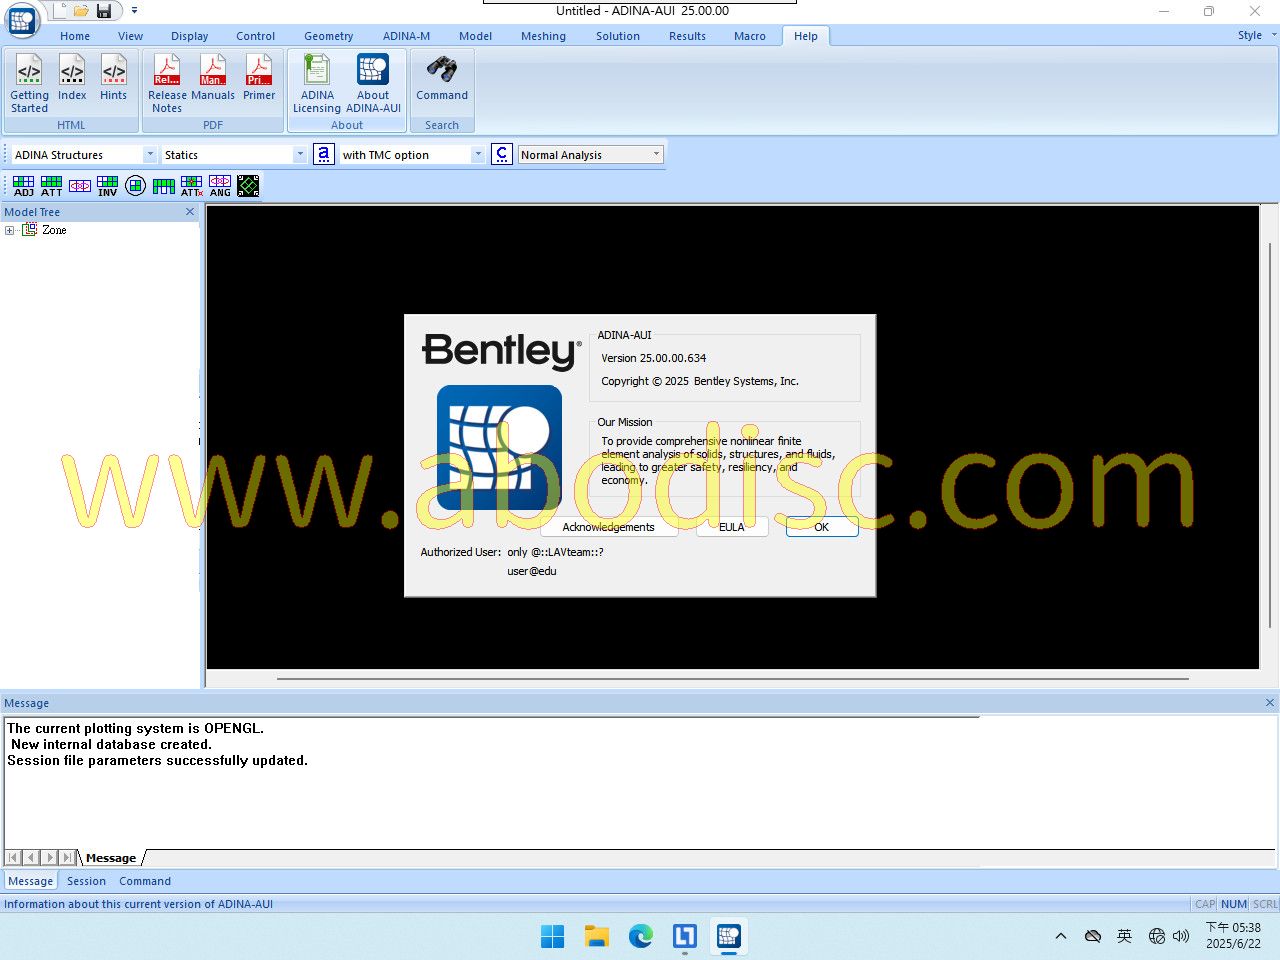
Task: Click the 'a' analysis options icon
Action: (323, 154)
